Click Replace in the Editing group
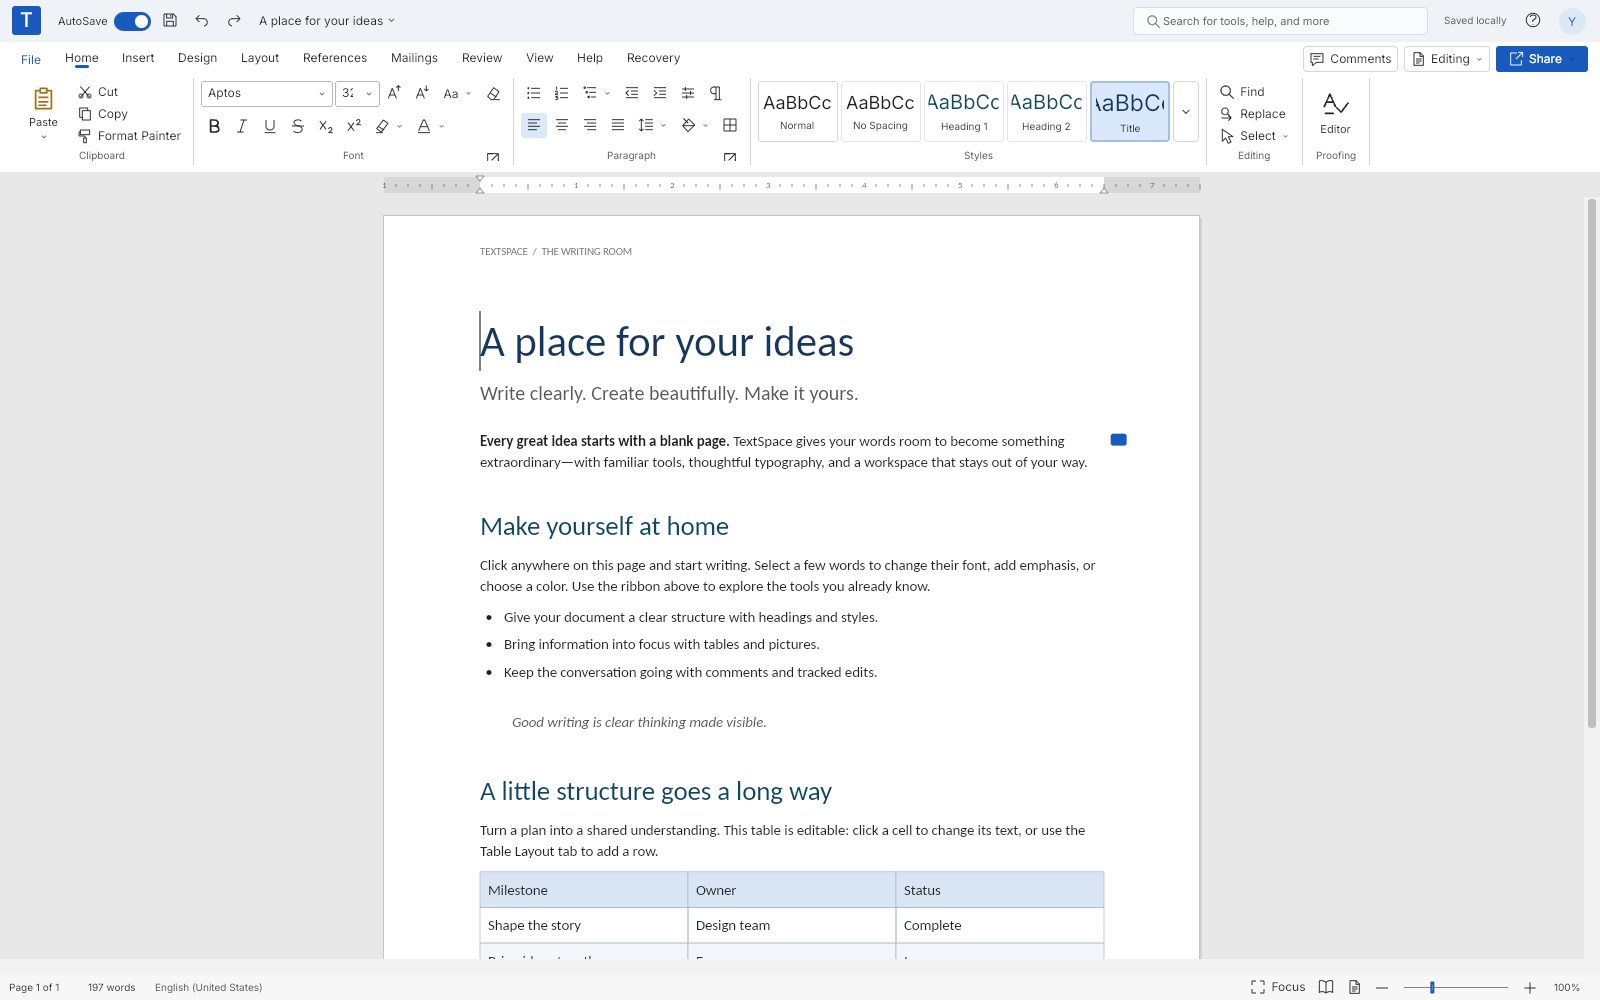The height and width of the screenshot is (1000, 1600). (x=1253, y=114)
